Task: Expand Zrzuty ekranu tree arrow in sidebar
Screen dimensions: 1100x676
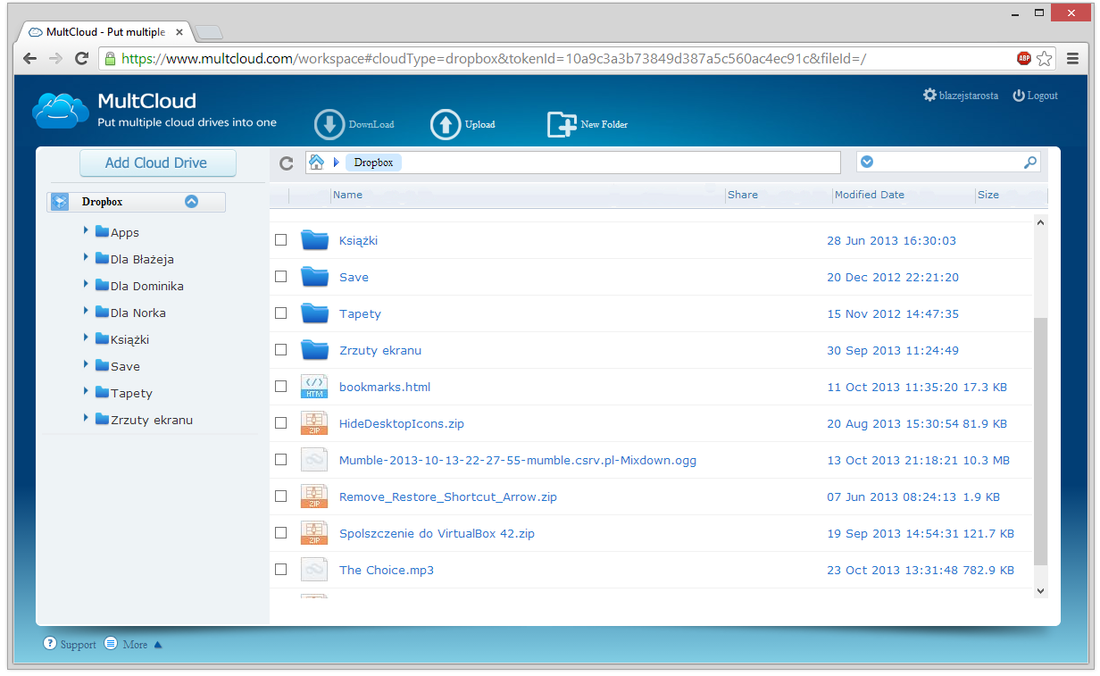Action: [86, 417]
